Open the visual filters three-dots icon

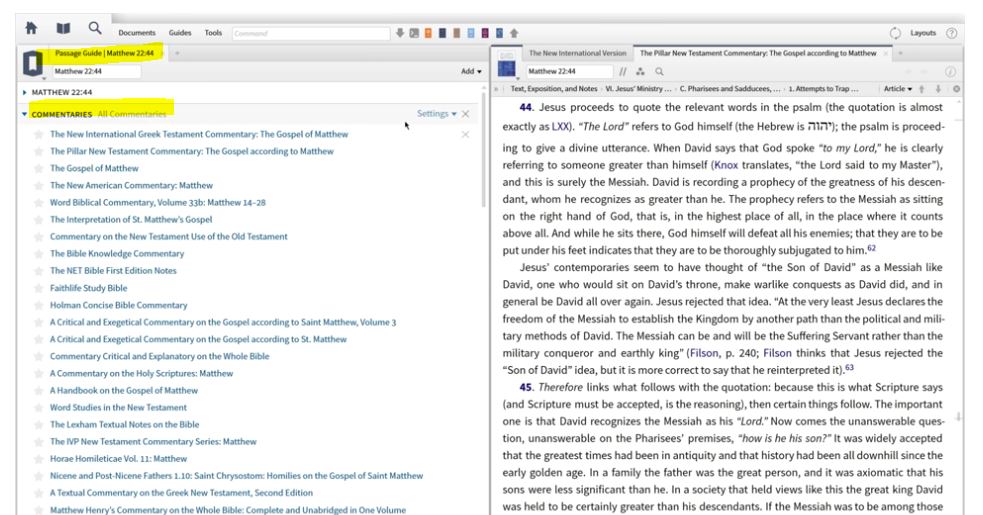point(641,72)
